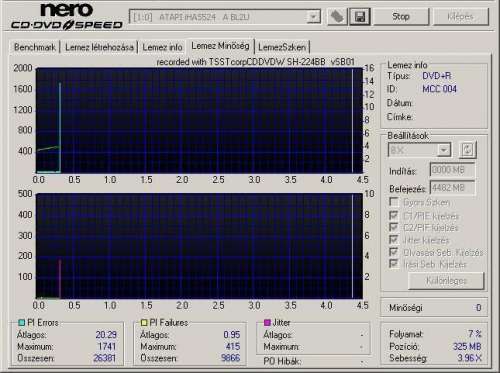Screen dimensions: 500x373
Task: Click the Indítás start position field
Action: coord(452,170)
